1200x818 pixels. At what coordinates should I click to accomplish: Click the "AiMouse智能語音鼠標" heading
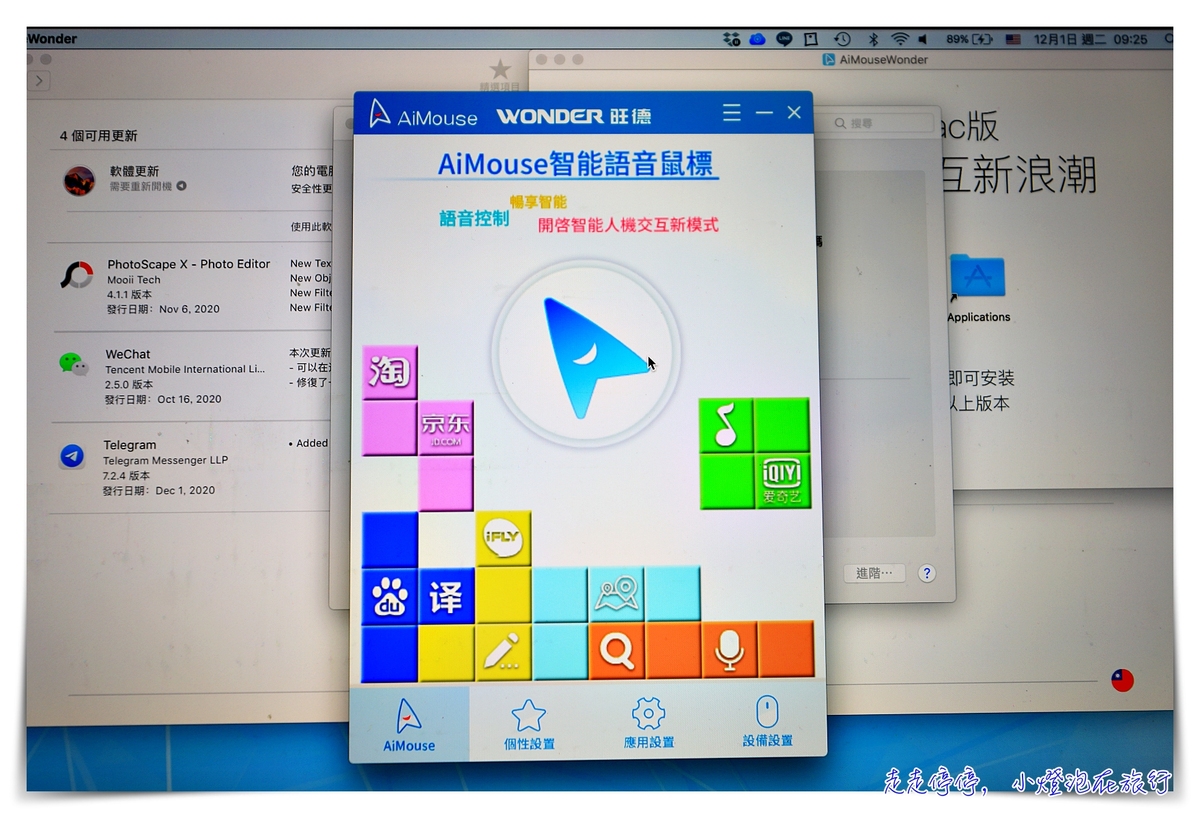576,163
